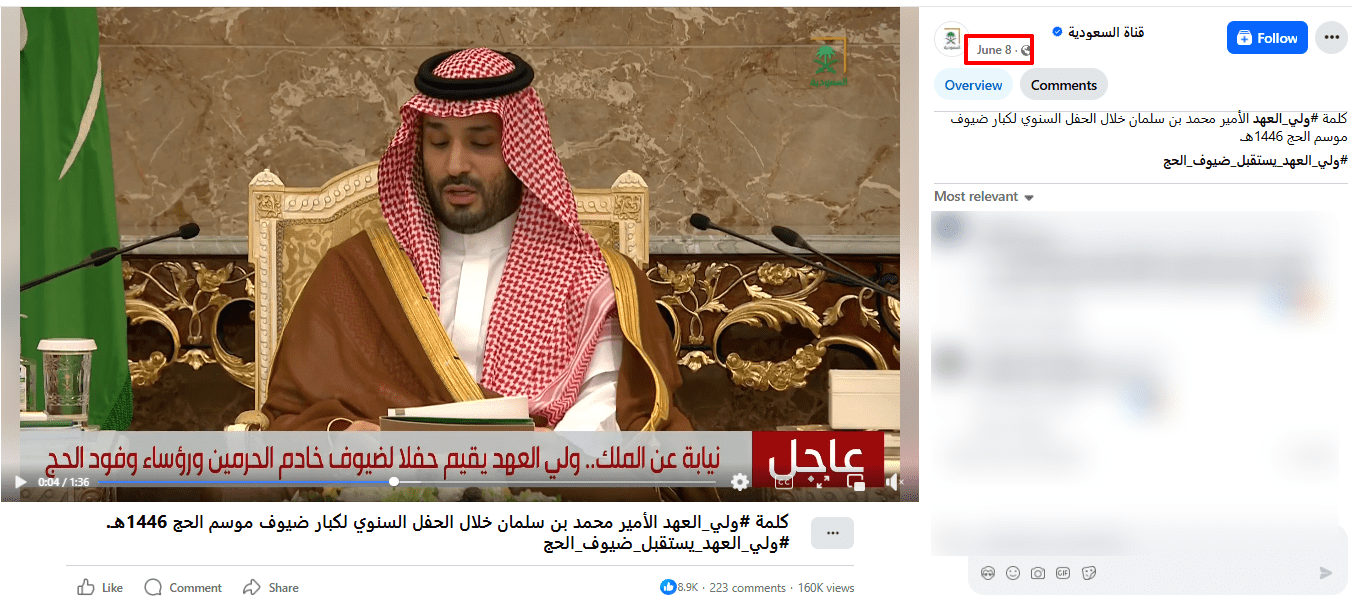Unmute the video volume

point(896,482)
